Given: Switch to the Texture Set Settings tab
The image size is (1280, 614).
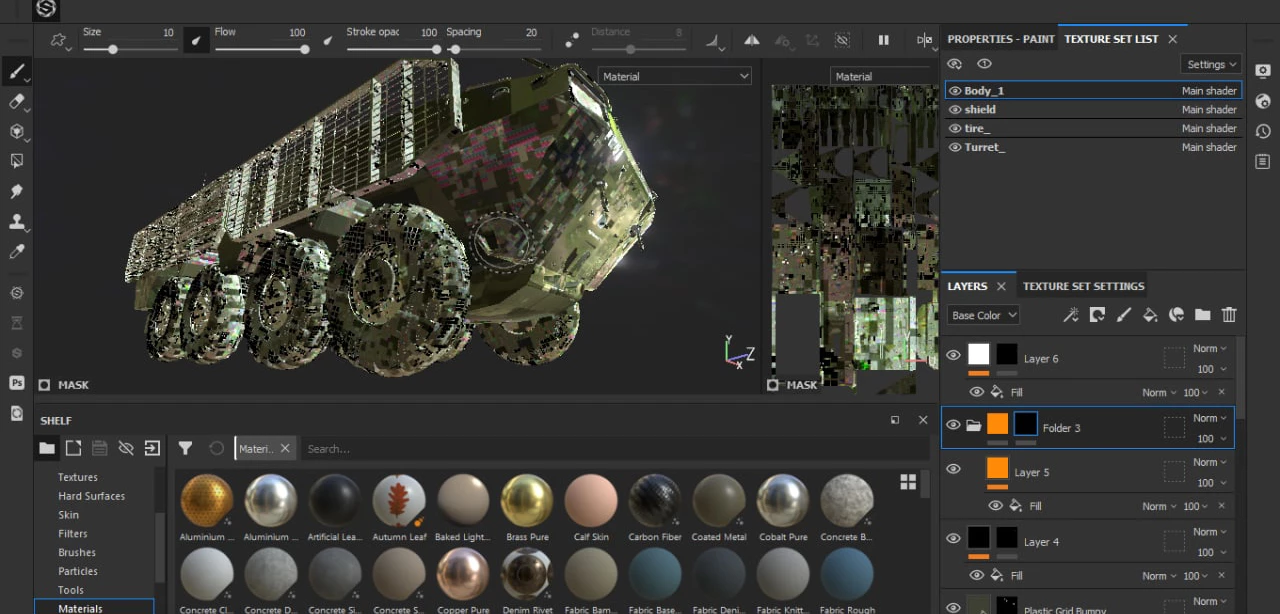Looking at the screenshot, I should pos(1083,286).
